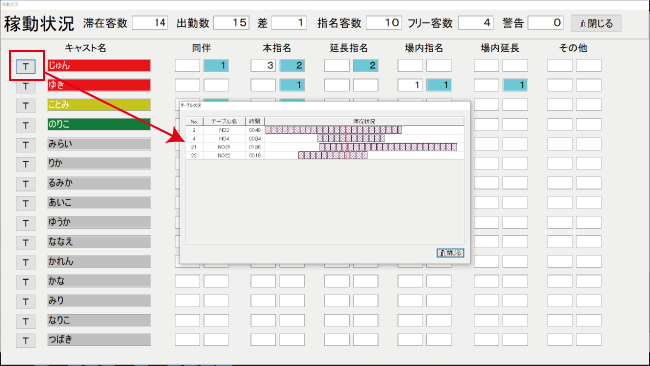Screen dimensions: 650x366
Task: Click the T button beside みり
Action: pos(26,302)
